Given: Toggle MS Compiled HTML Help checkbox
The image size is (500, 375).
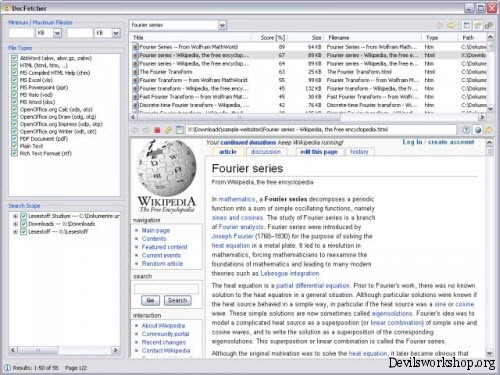Looking at the screenshot, I should (x=14, y=73).
